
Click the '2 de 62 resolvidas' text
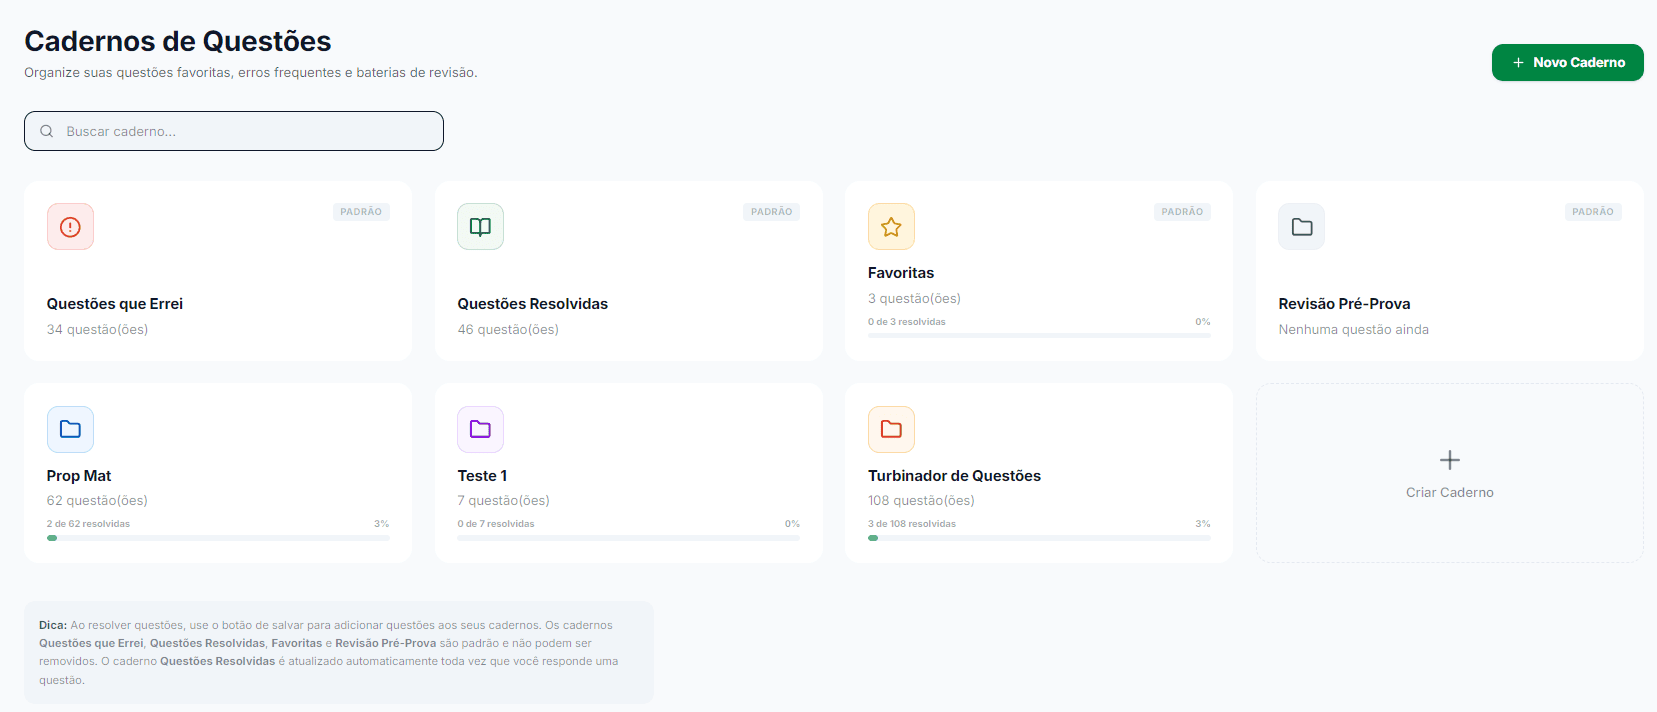88,524
